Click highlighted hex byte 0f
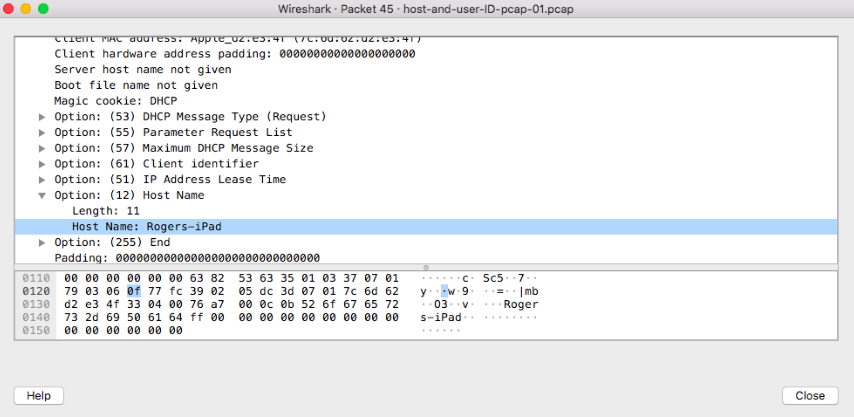Screen dimensions: 854x417 click(133, 291)
